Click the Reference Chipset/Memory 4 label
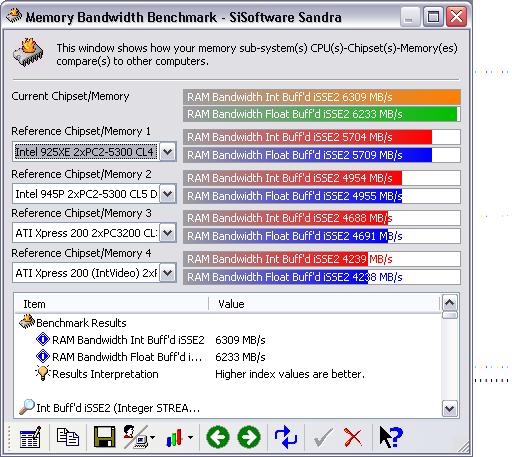Viewport: 512px width, 457px height. 81,253
